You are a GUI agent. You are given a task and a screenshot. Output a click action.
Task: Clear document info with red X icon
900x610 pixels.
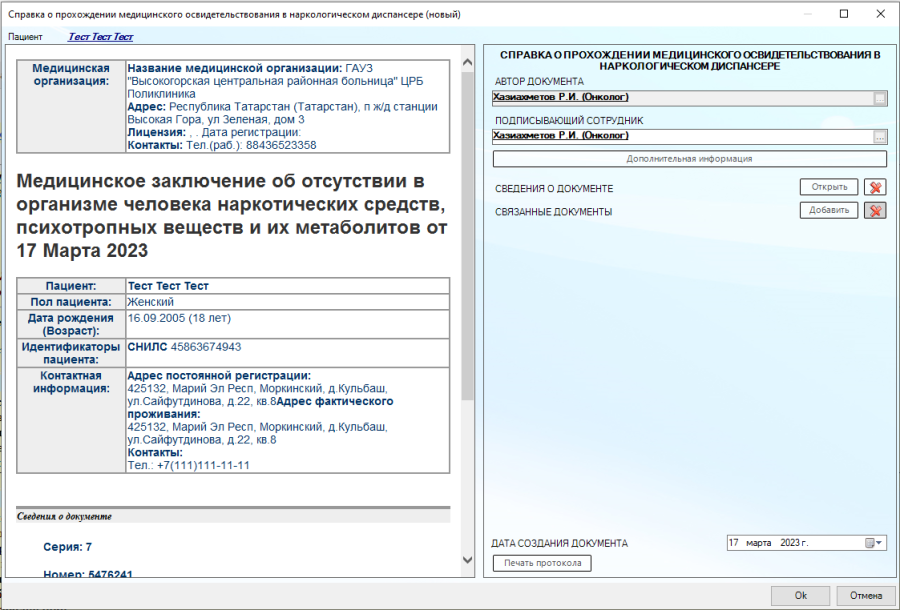[875, 187]
